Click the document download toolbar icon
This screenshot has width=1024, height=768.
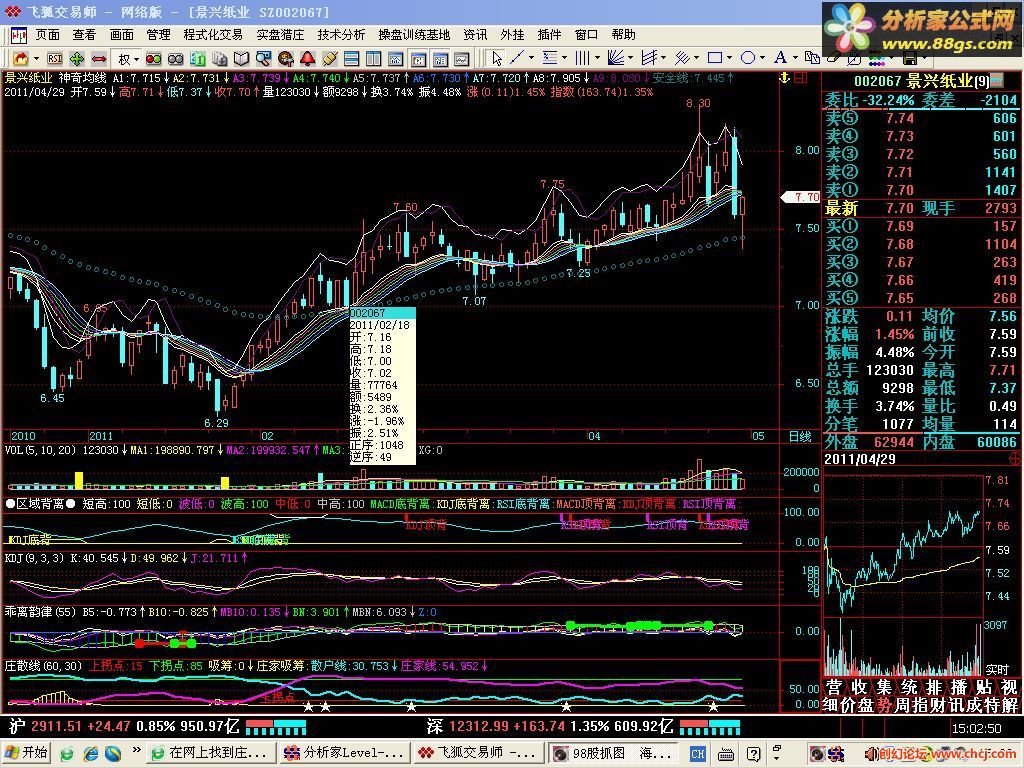(x=219, y=59)
